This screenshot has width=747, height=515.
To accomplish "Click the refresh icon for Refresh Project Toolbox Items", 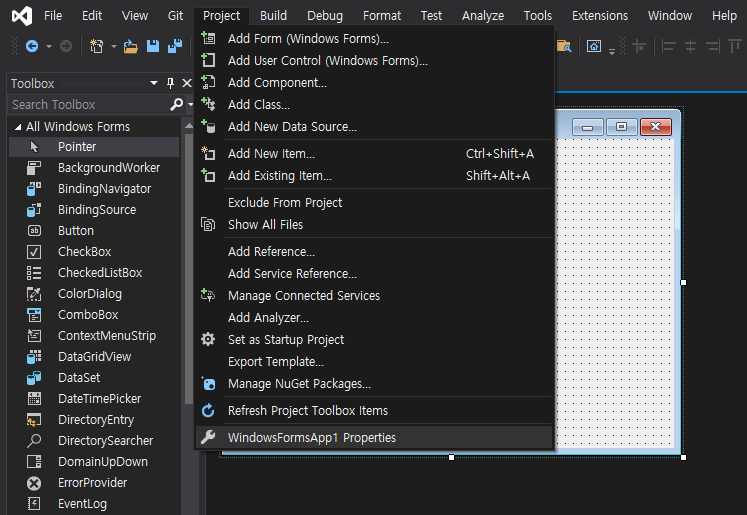I will (x=208, y=410).
